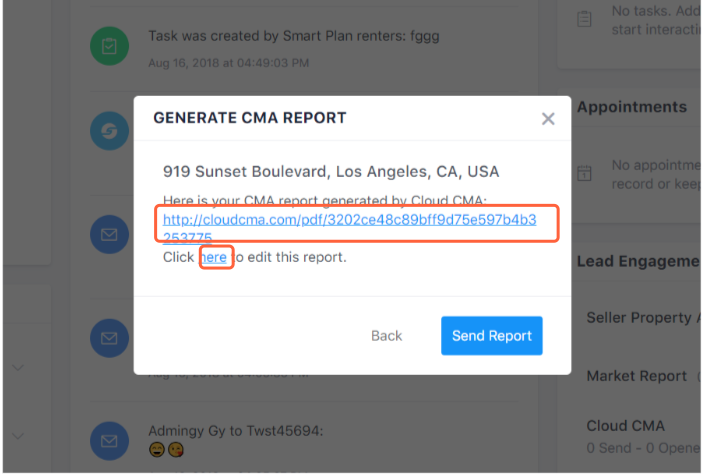Click the mail icon beside Admingy Gy message

[107, 441]
